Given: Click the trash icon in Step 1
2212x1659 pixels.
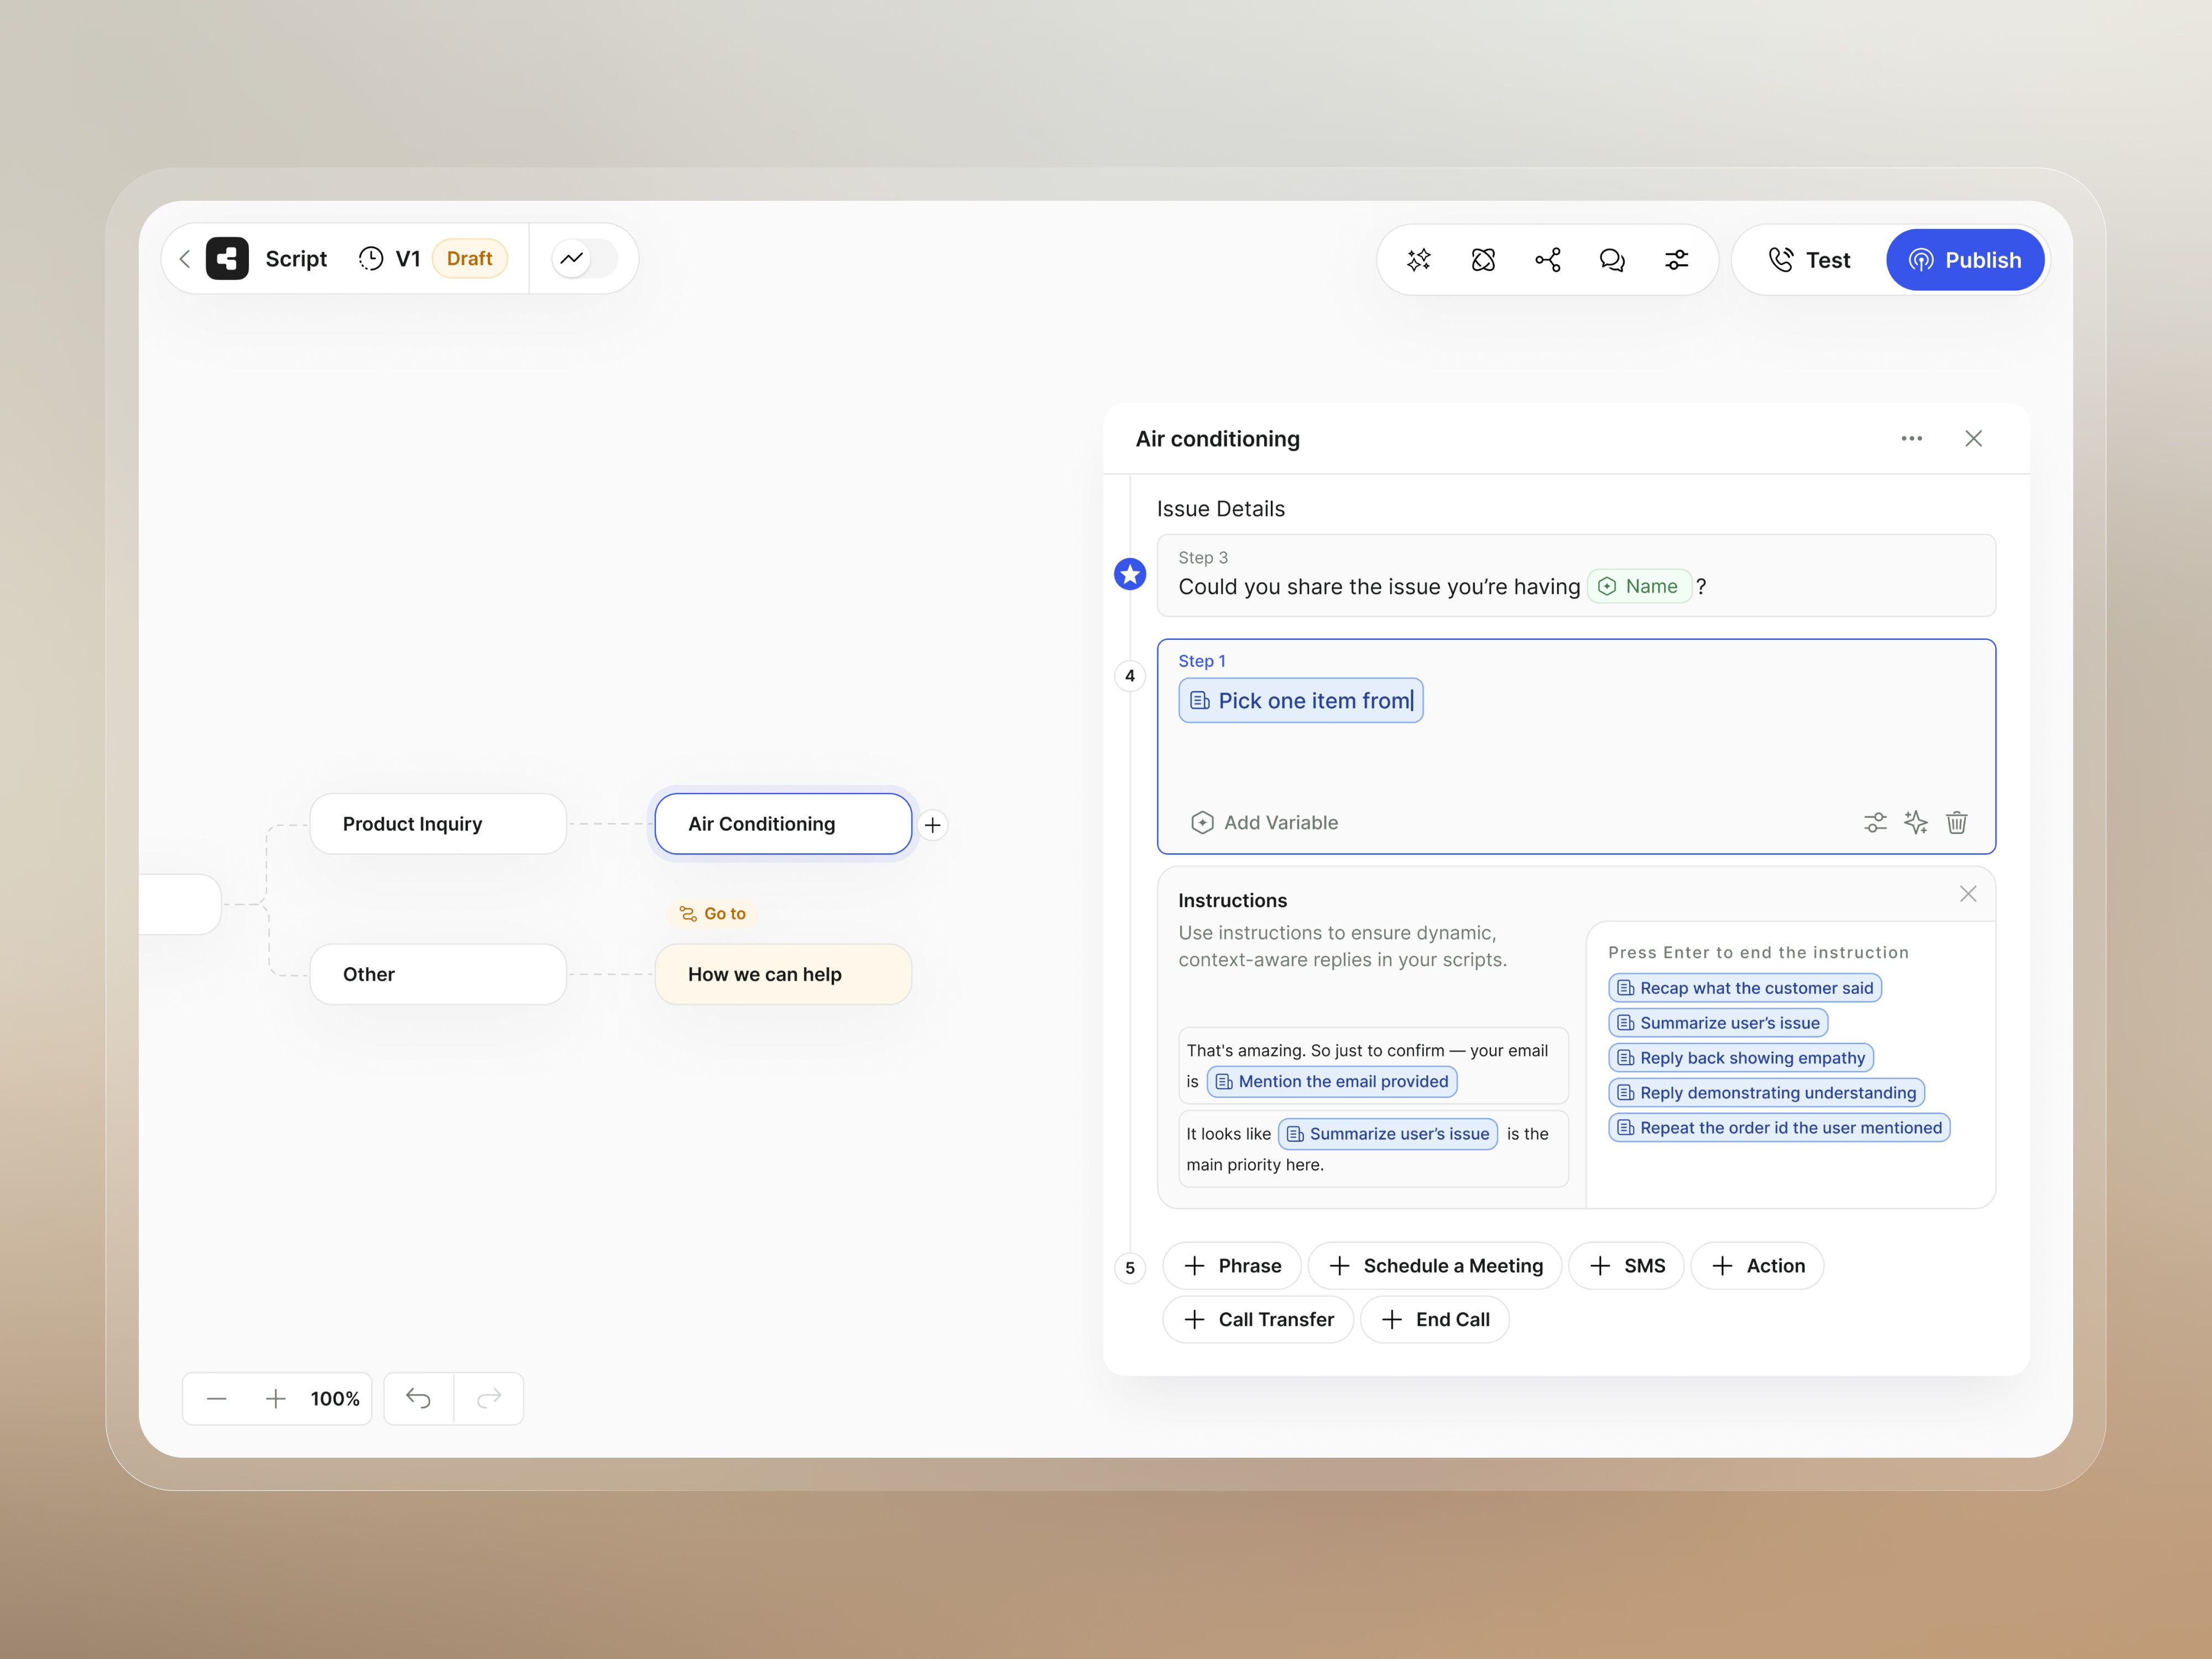Looking at the screenshot, I should pos(1956,823).
